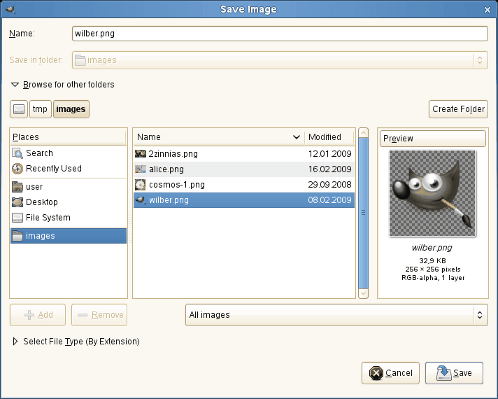498x399 pixels.
Task: Click the Search magnifier icon in Places
Action: point(17,153)
